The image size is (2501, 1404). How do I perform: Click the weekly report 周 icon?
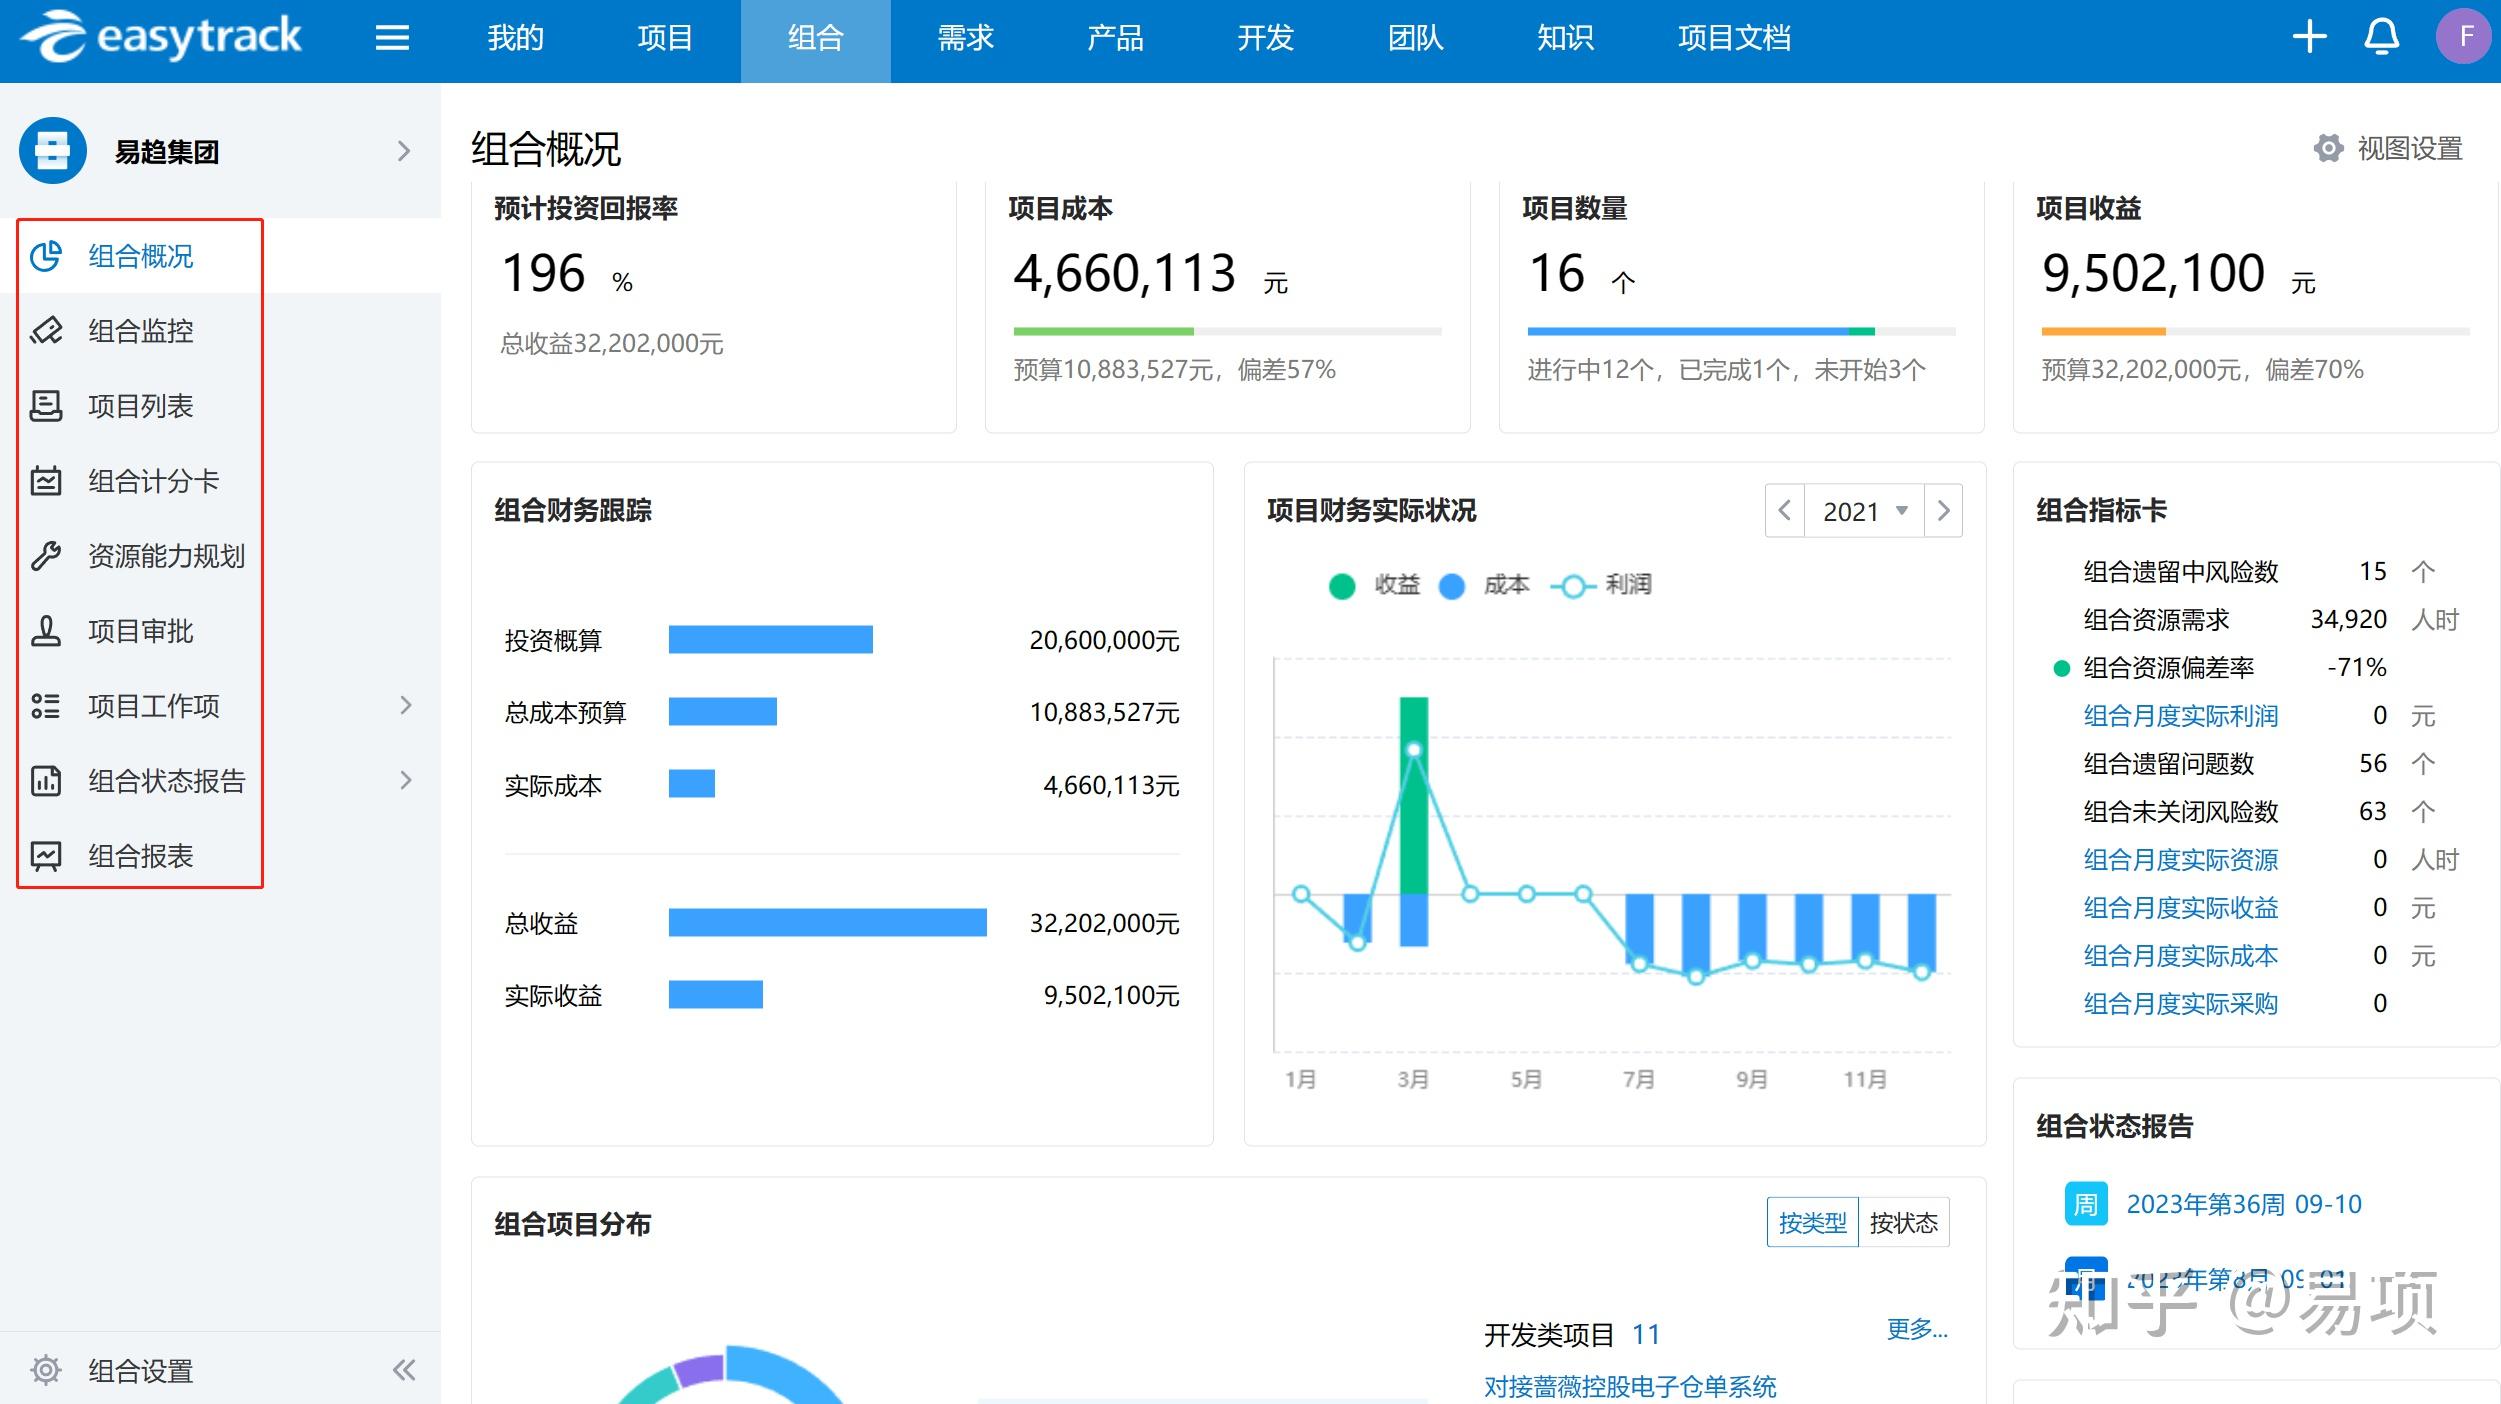[x=2086, y=1204]
